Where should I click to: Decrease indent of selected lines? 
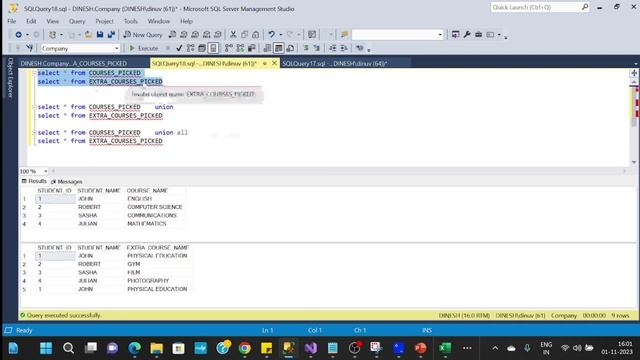coord(333,48)
